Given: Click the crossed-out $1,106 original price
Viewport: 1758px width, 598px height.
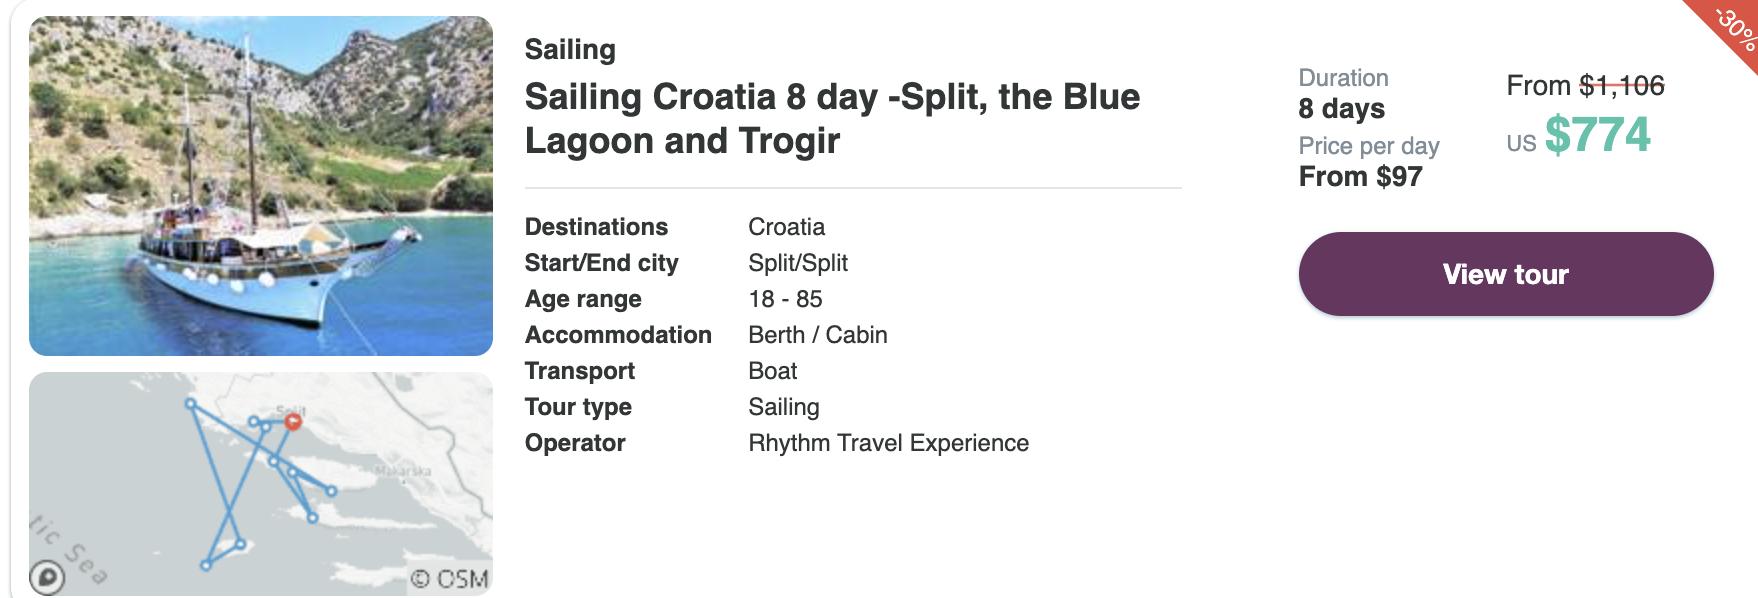Looking at the screenshot, I should click(1621, 86).
